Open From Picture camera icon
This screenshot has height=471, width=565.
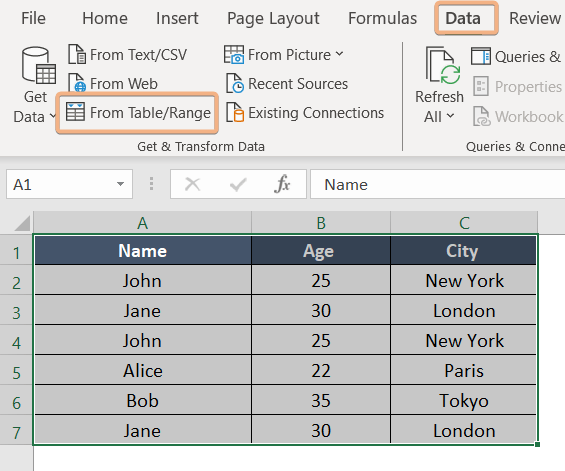point(234,54)
